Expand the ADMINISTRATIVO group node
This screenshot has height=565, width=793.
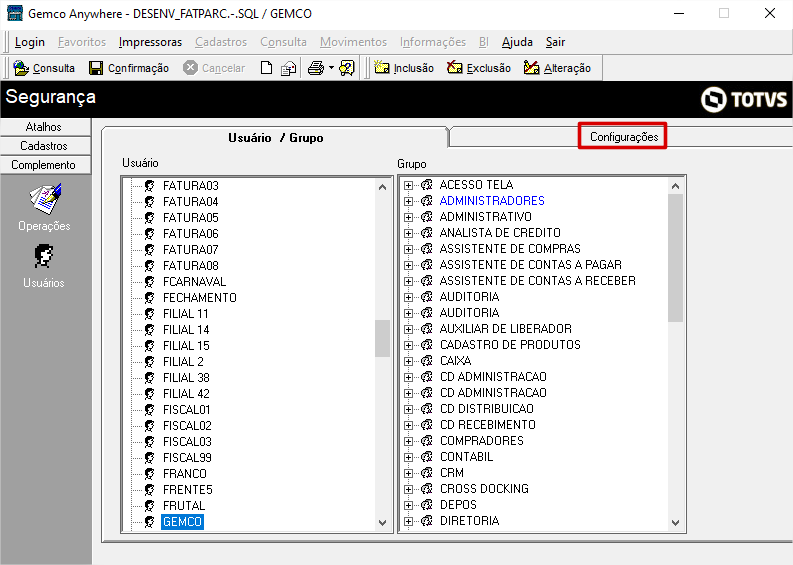click(408, 218)
